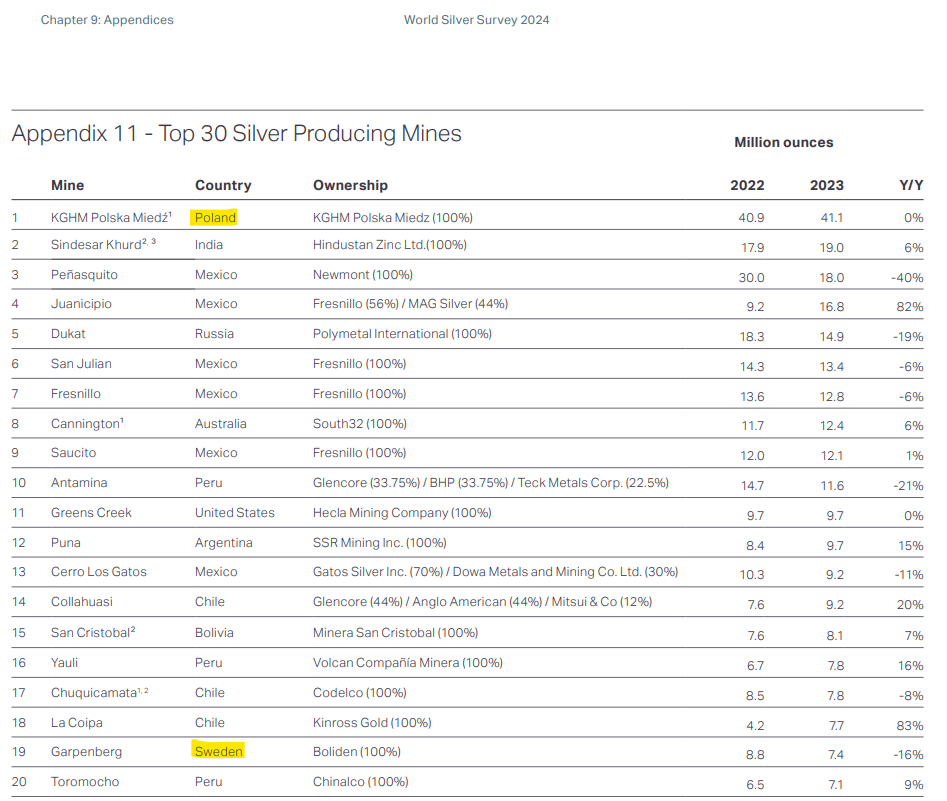
Task: Select the 2022 column header
Action: point(747,185)
